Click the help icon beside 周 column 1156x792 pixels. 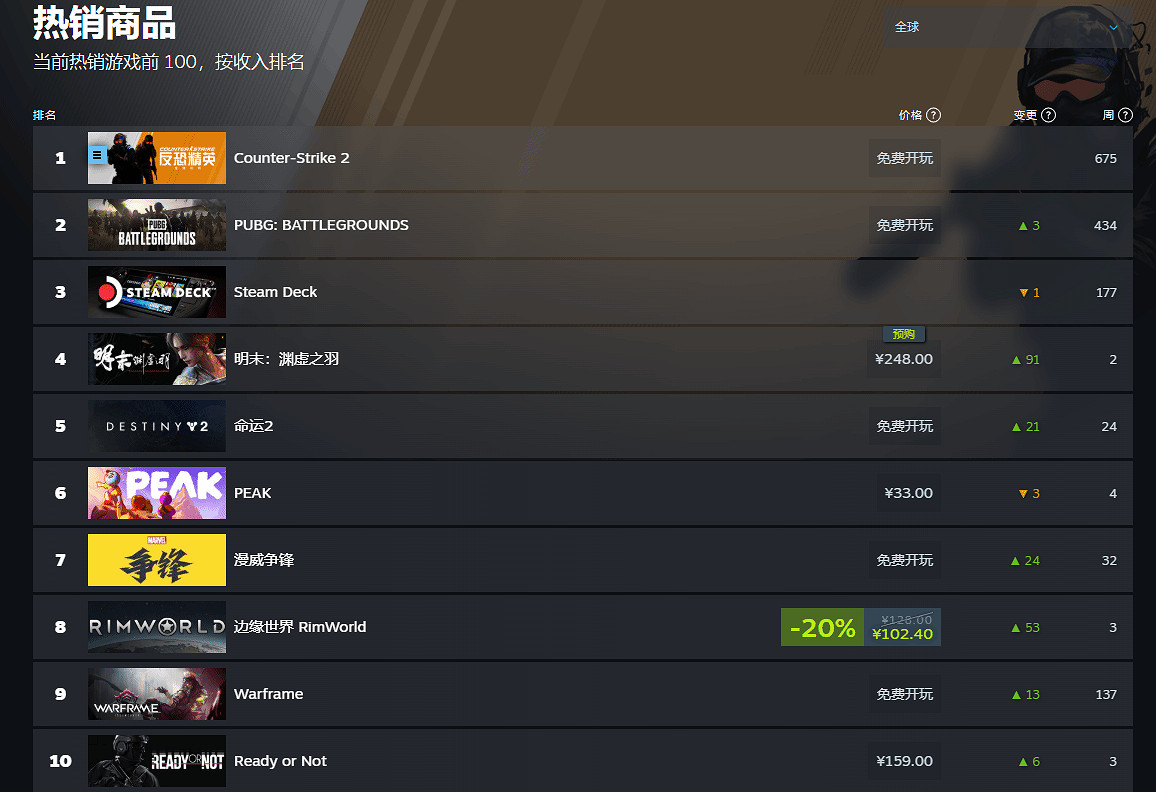[1125, 115]
